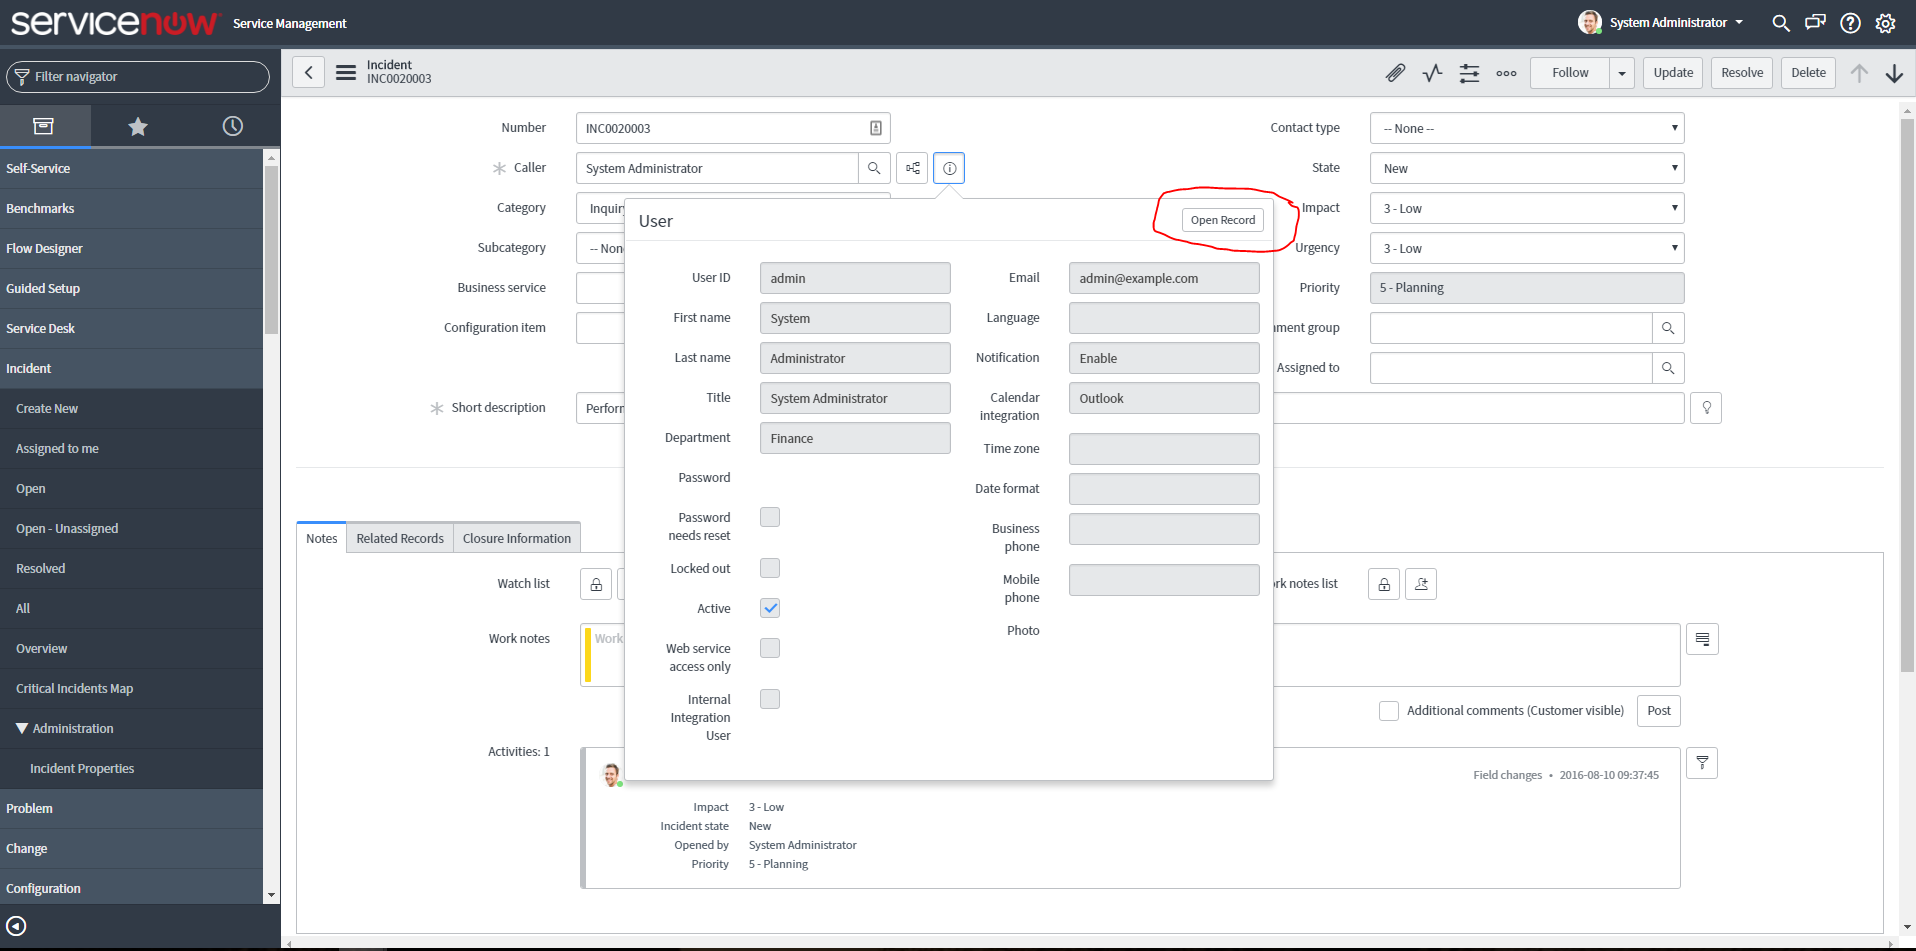Open the caller info preview icon
The image size is (1916, 951).
point(948,167)
